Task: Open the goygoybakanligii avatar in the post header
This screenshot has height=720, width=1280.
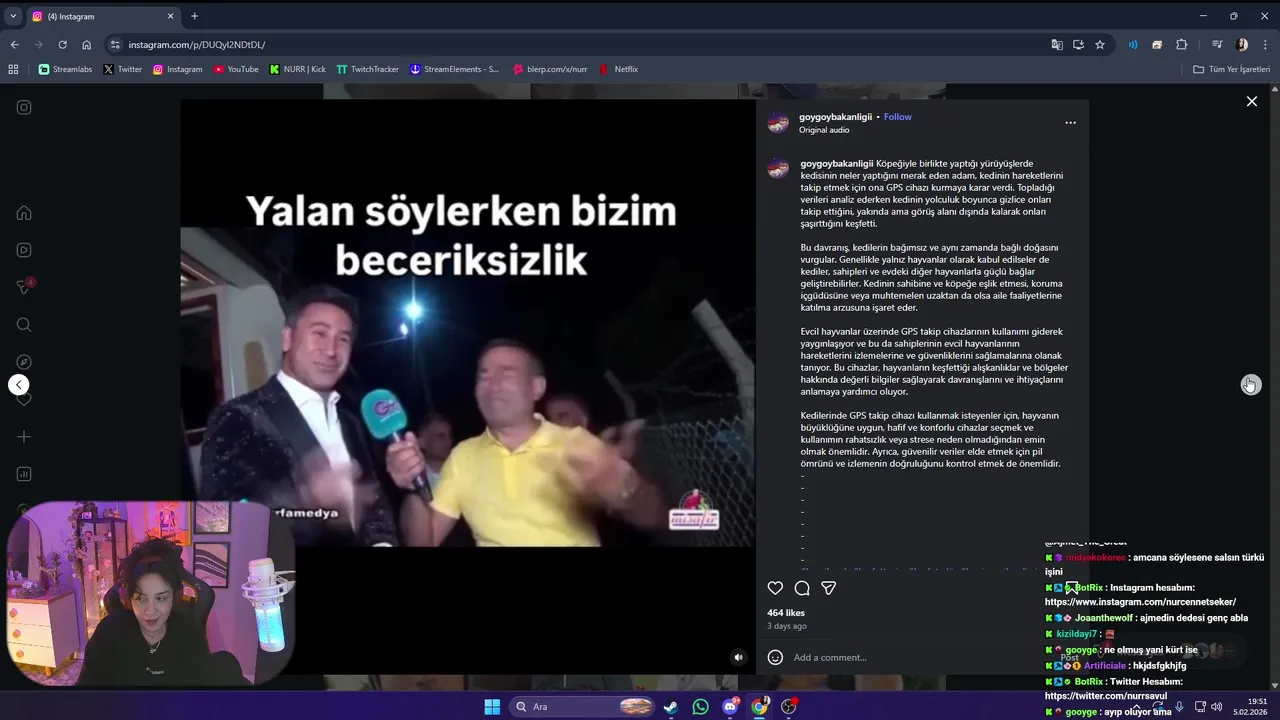Action: 778,123
